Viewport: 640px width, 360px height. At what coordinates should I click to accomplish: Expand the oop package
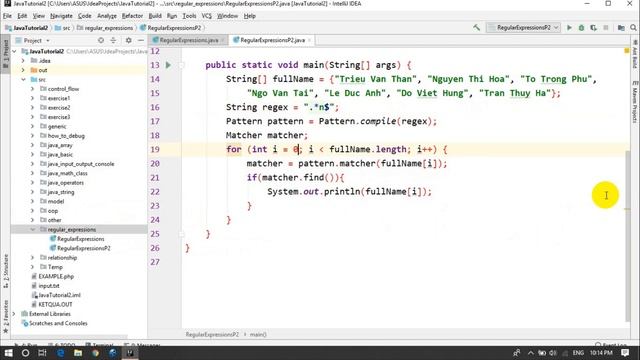(32, 211)
